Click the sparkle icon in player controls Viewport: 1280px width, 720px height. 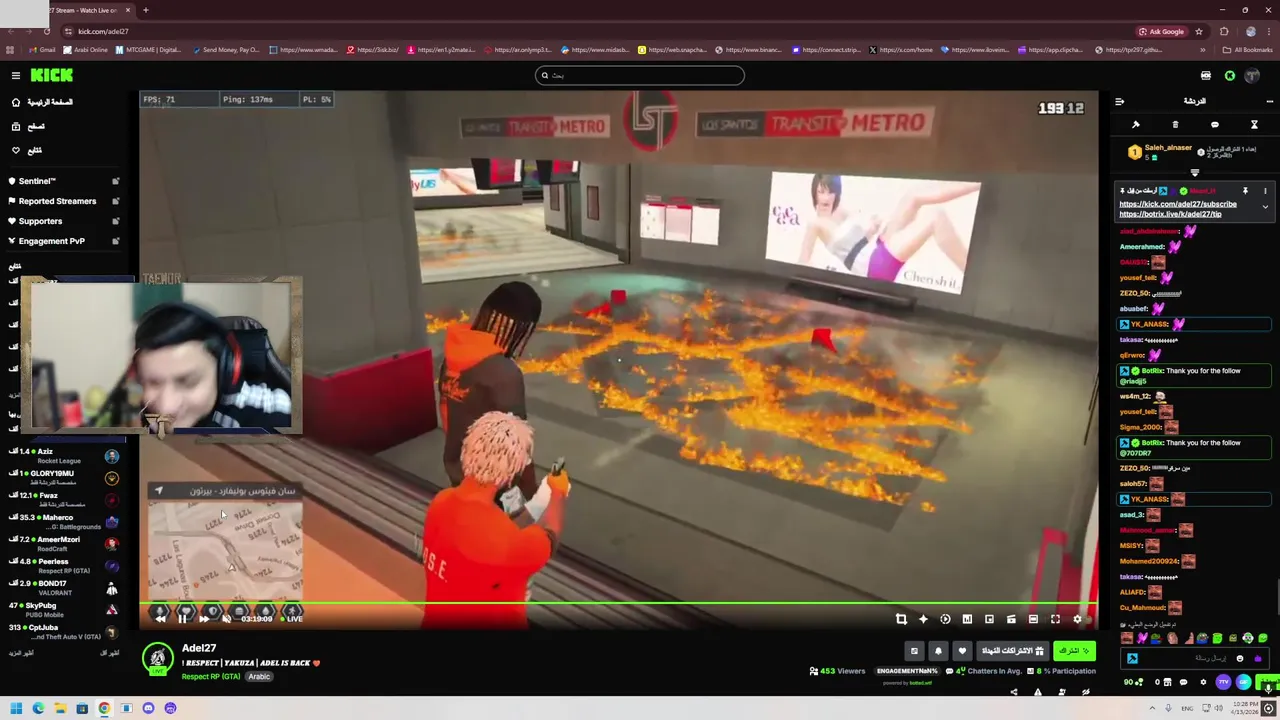923,619
